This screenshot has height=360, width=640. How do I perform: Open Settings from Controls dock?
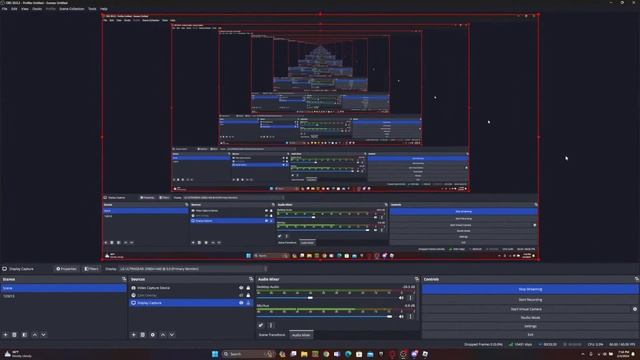530,326
